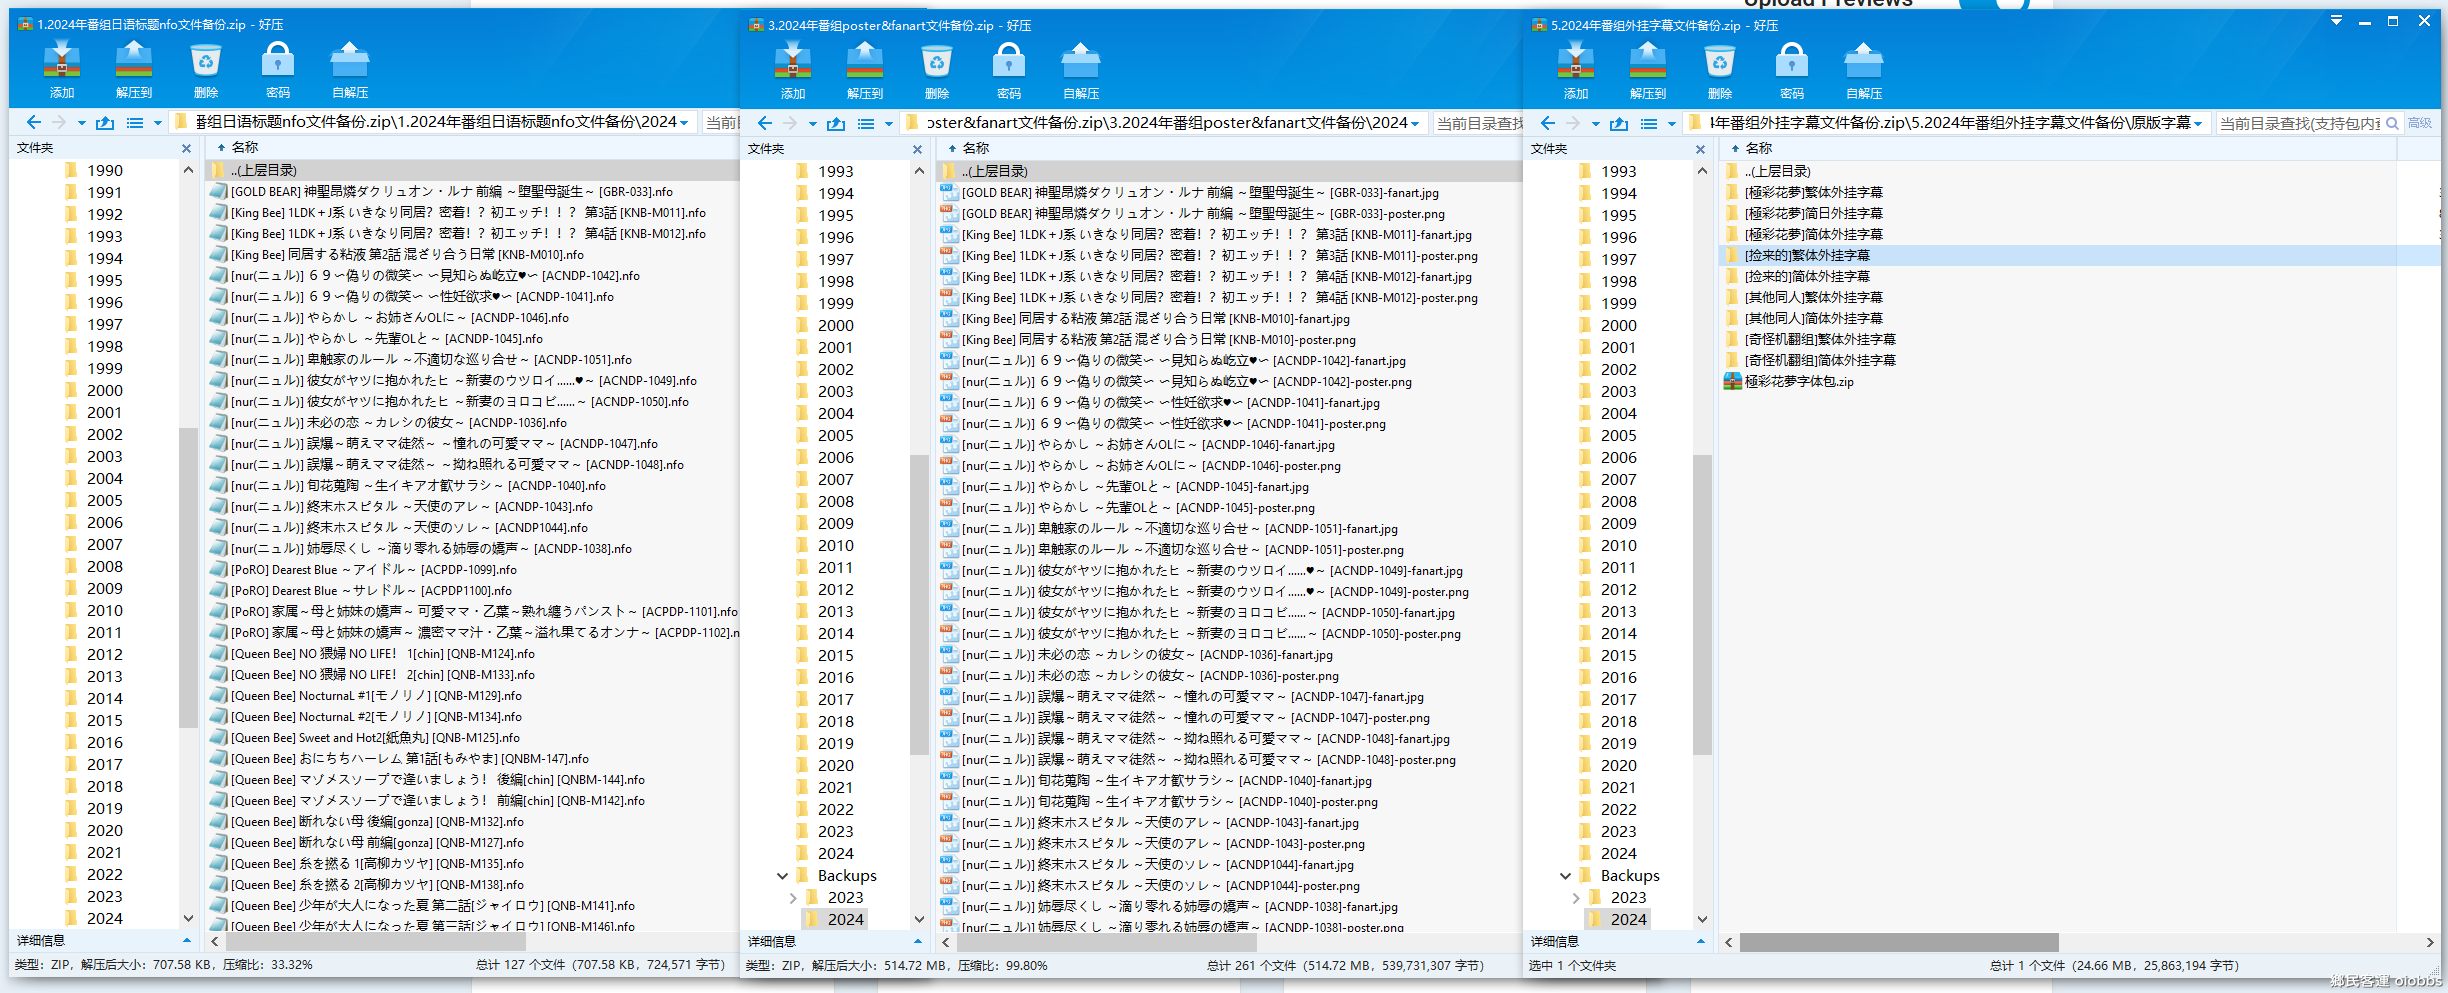Image resolution: width=2448 pixels, height=993 pixels.
Task: Close 文件夹 panel in poster&fanart window
Action: point(917,149)
